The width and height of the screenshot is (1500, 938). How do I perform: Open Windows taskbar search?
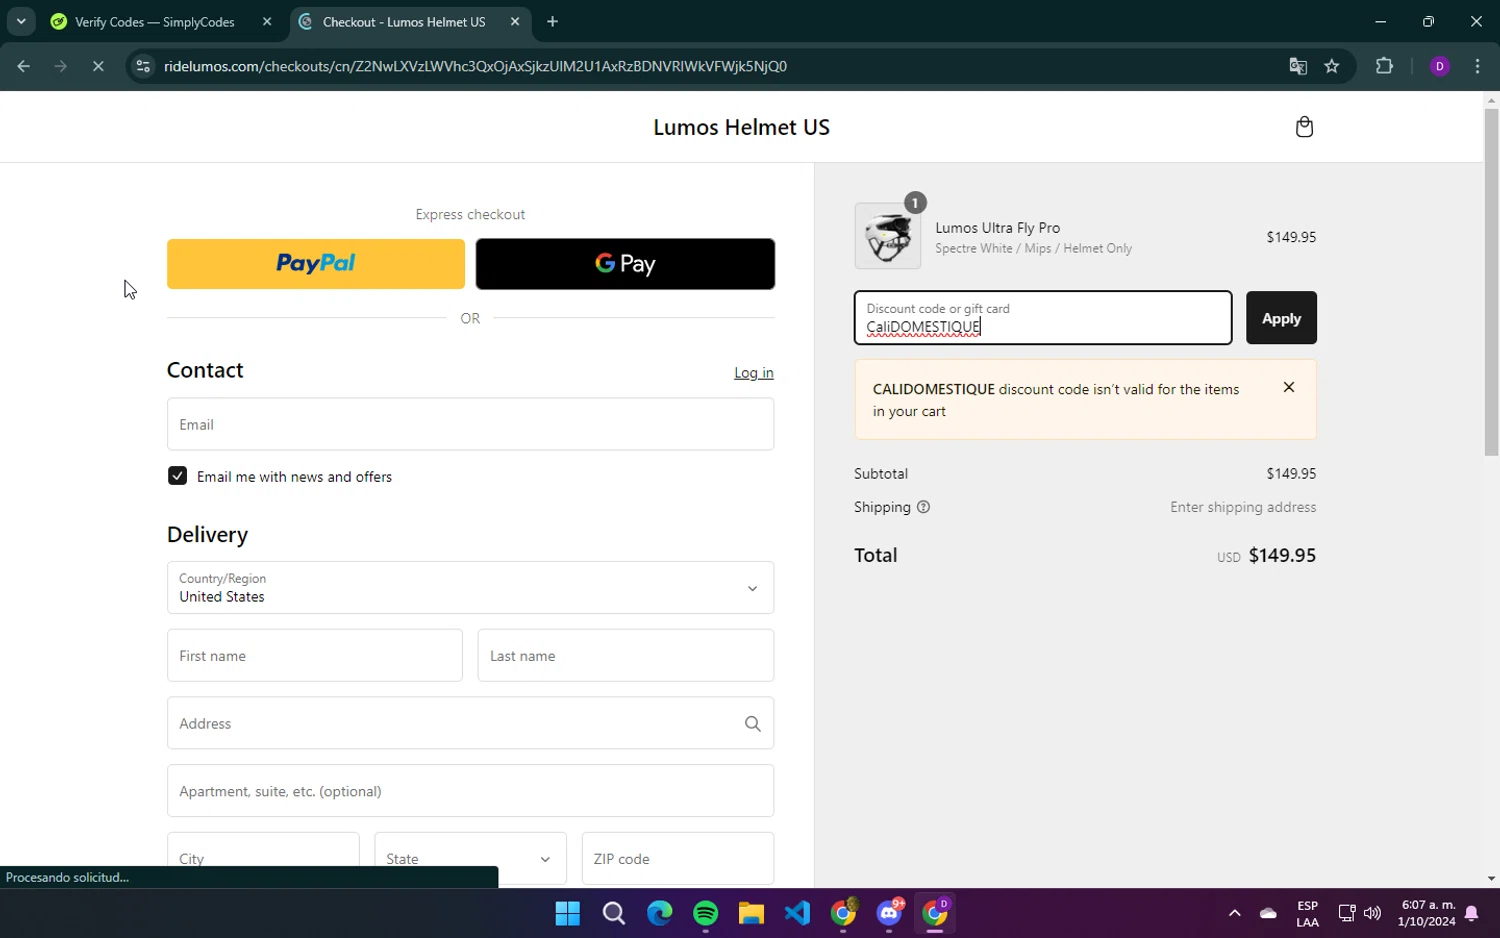pyautogui.click(x=614, y=913)
